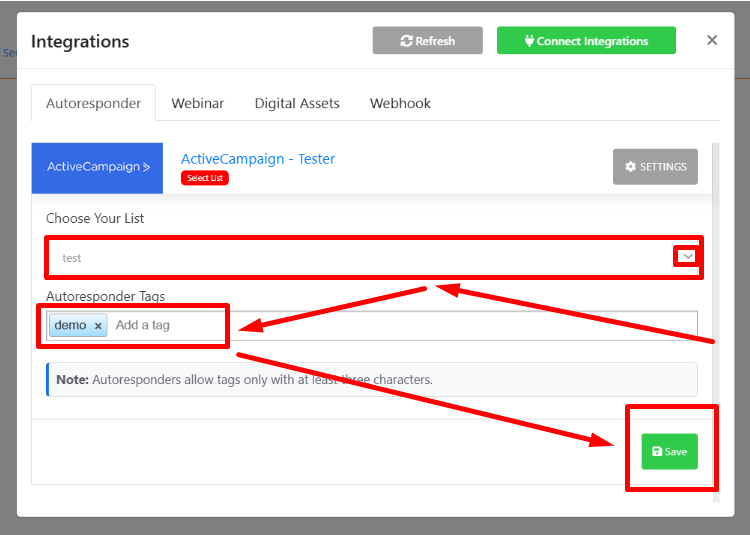Open the Webhook tab
This screenshot has height=535, width=750.
pyautogui.click(x=400, y=103)
